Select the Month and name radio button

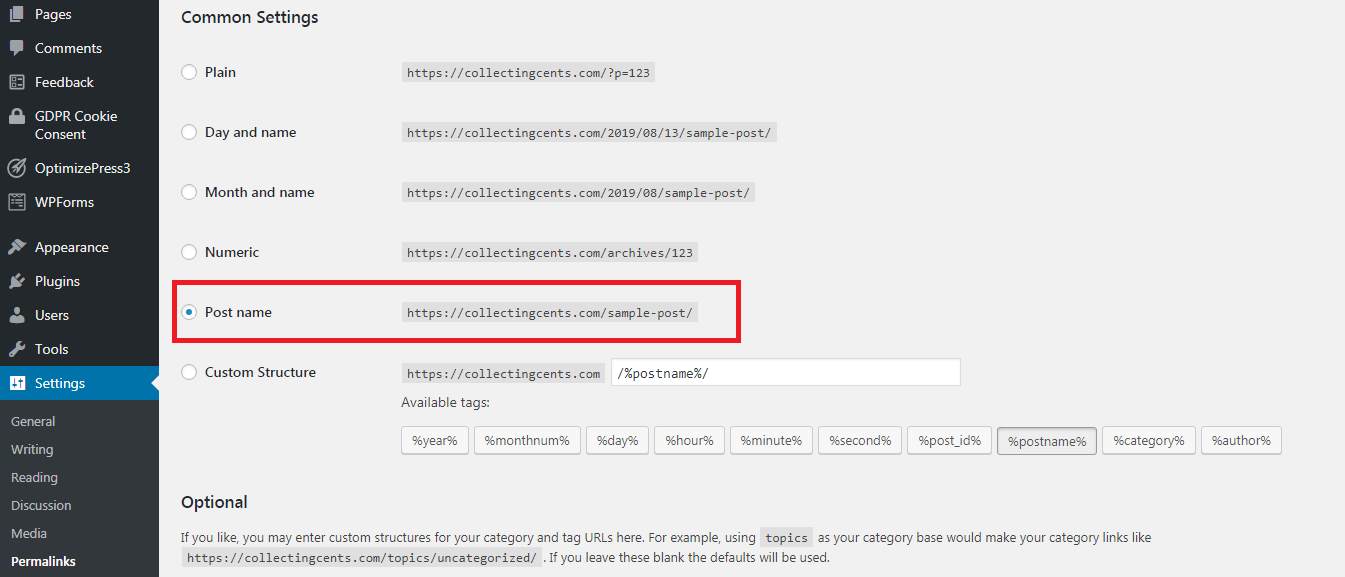pyautogui.click(x=189, y=192)
